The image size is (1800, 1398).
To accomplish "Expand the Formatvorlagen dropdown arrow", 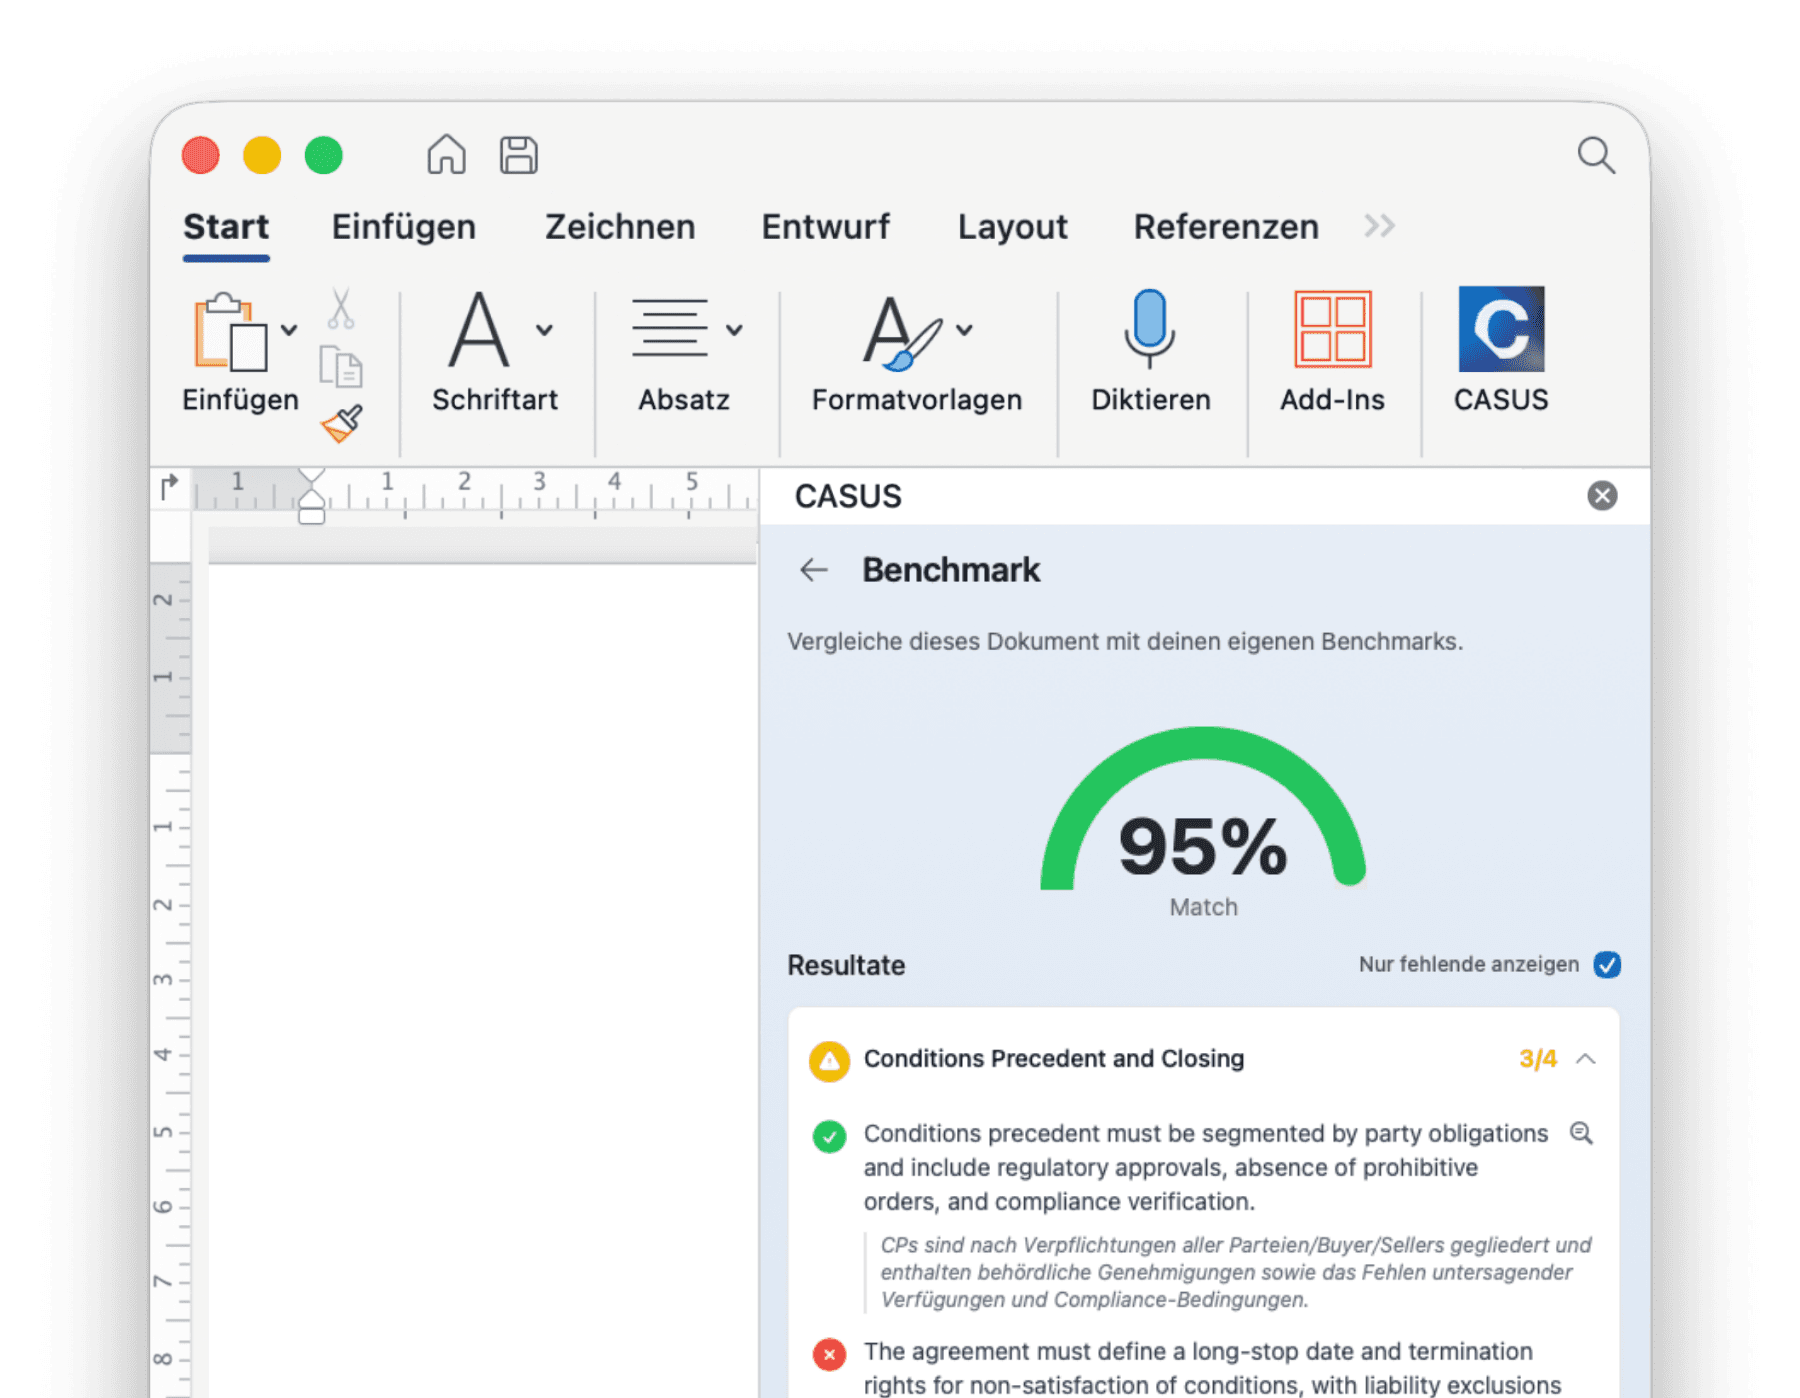I will (964, 330).
